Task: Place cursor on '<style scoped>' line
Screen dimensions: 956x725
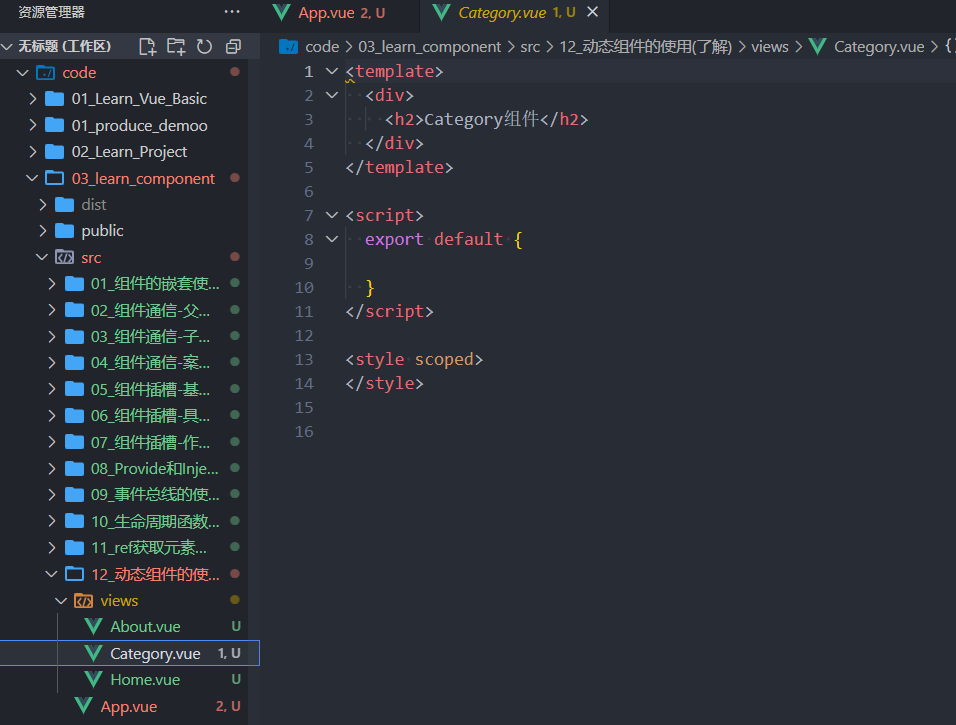Action: pyautogui.click(x=414, y=360)
